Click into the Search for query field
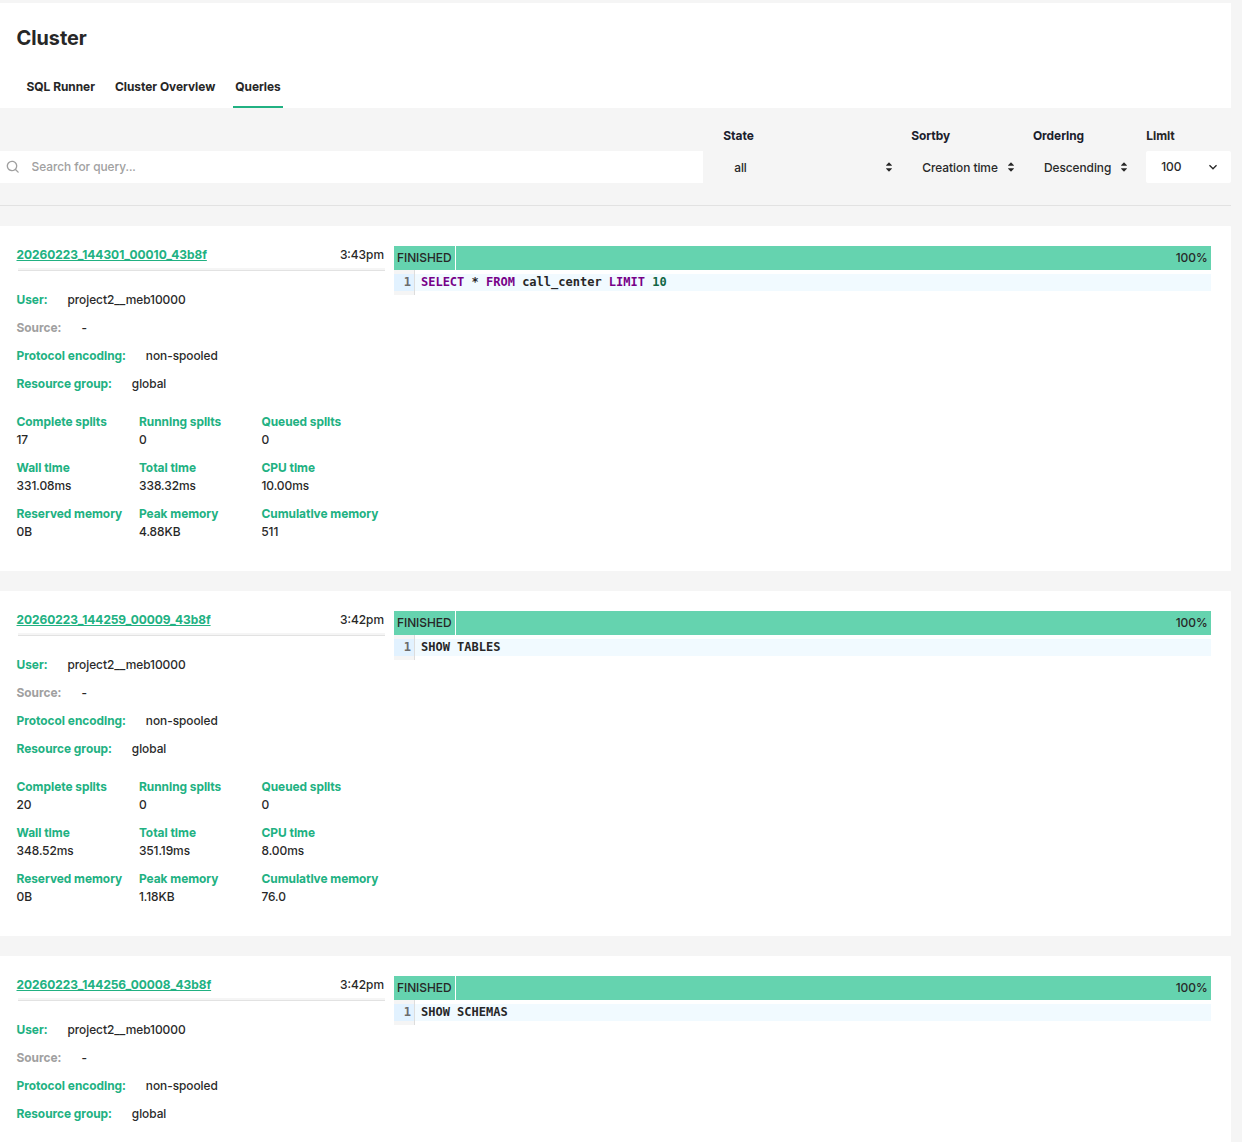The width and height of the screenshot is (1242, 1142). [360, 167]
